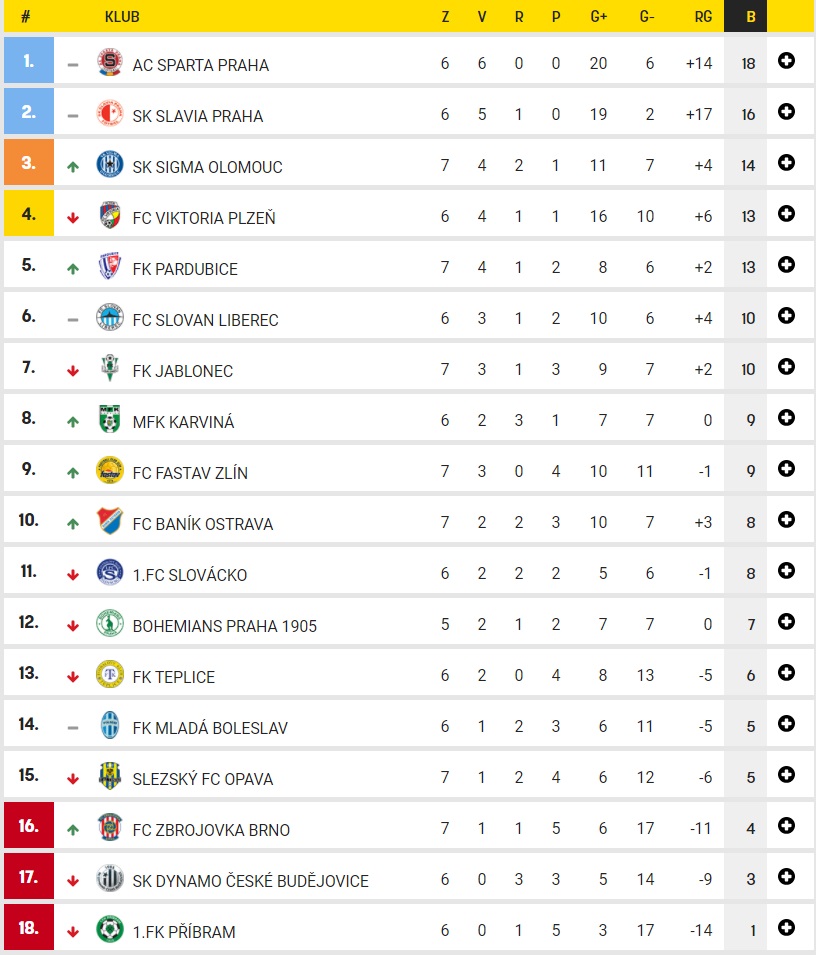The width and height of the screenshot is (816, 955).
Task: Click the SK Slavia Praha crest
Action: click(109, 114)
